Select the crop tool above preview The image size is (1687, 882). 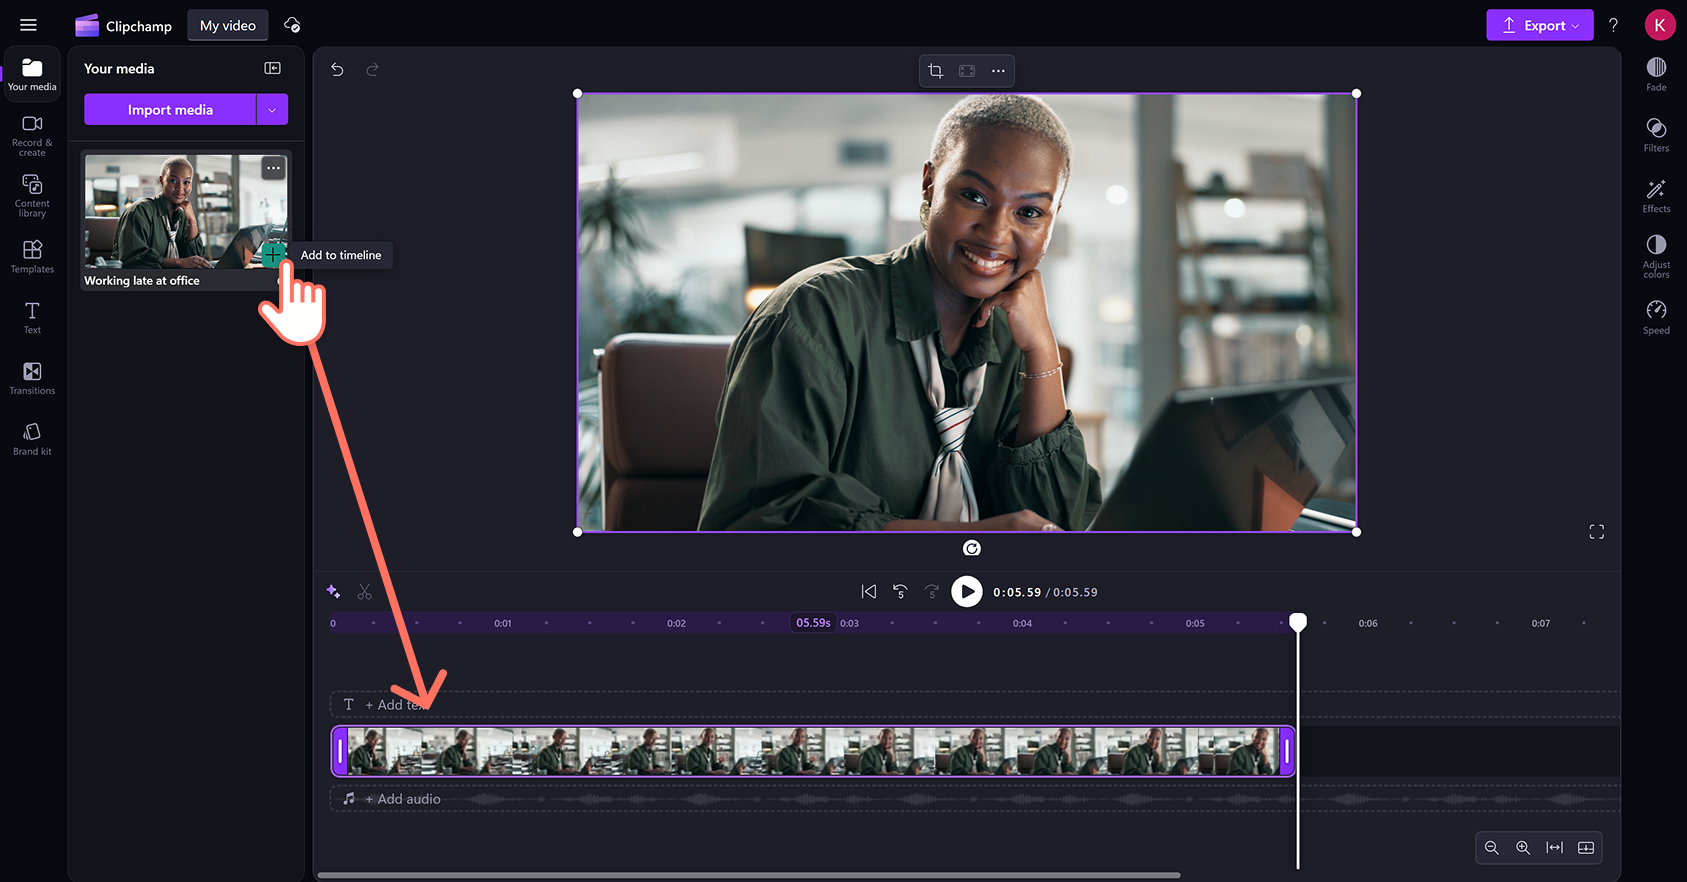(935, 71)
